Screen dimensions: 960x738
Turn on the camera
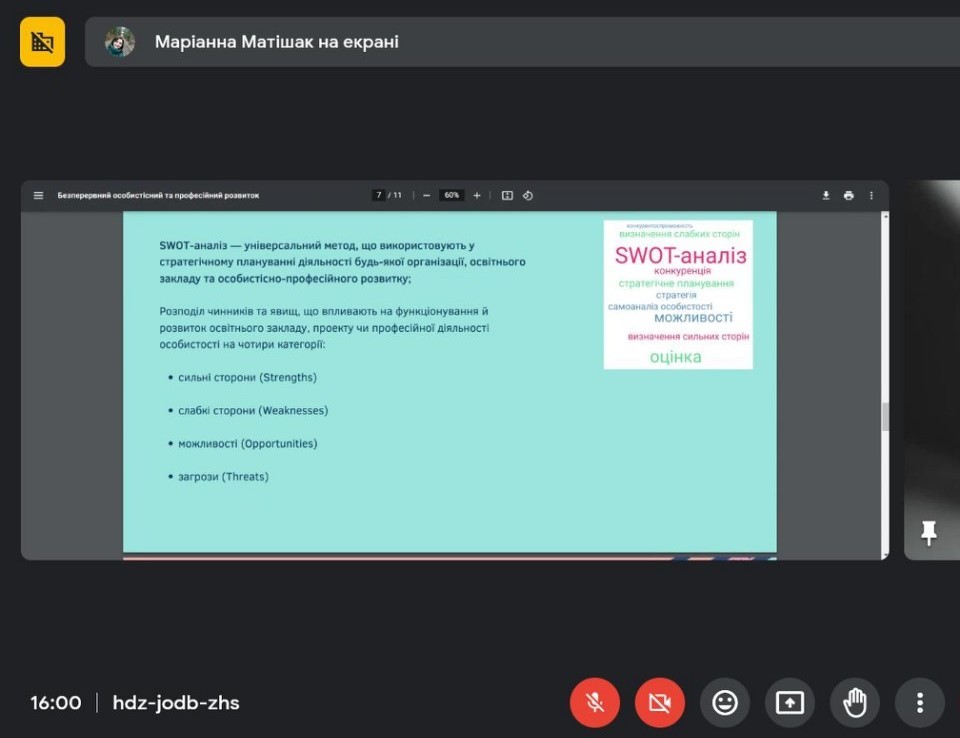click(660, 703)
